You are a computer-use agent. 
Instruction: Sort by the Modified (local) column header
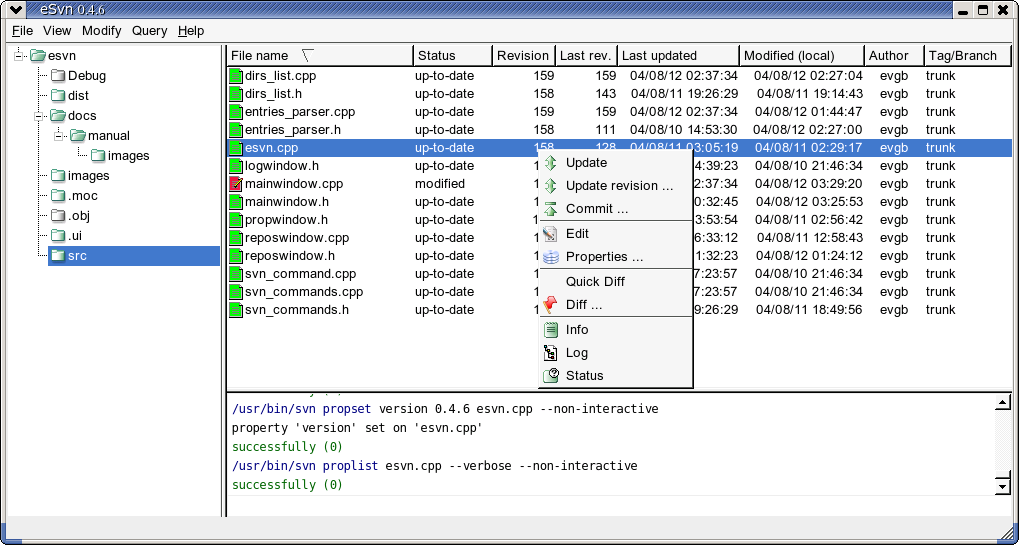coord(802,56)
